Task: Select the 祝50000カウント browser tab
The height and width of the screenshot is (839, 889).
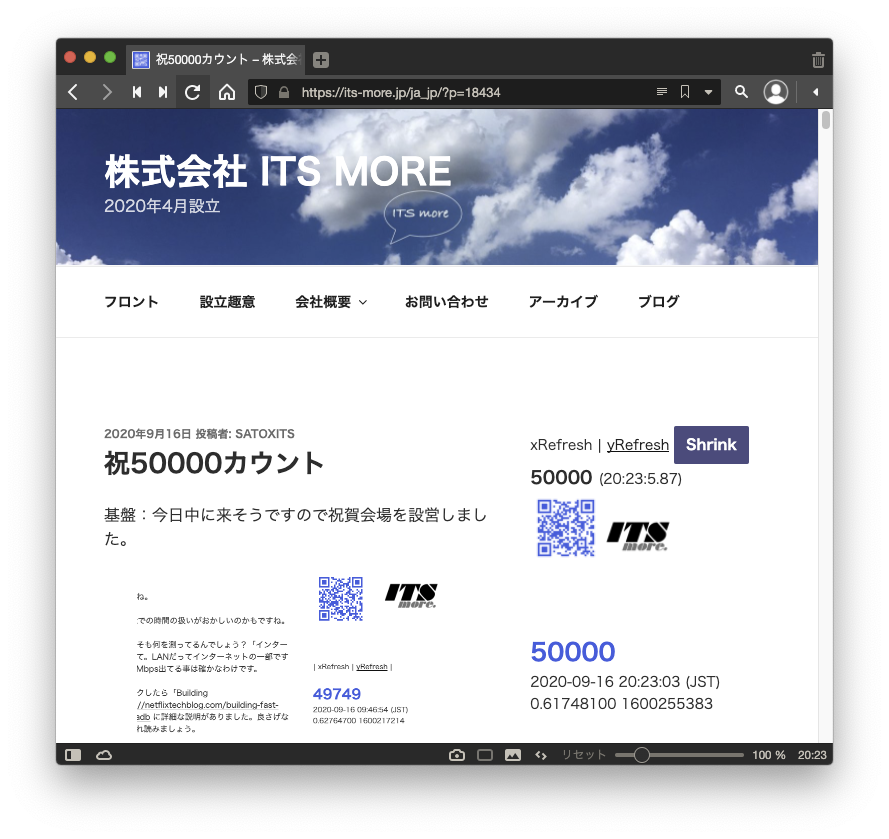Action: (x=215, y=60)
